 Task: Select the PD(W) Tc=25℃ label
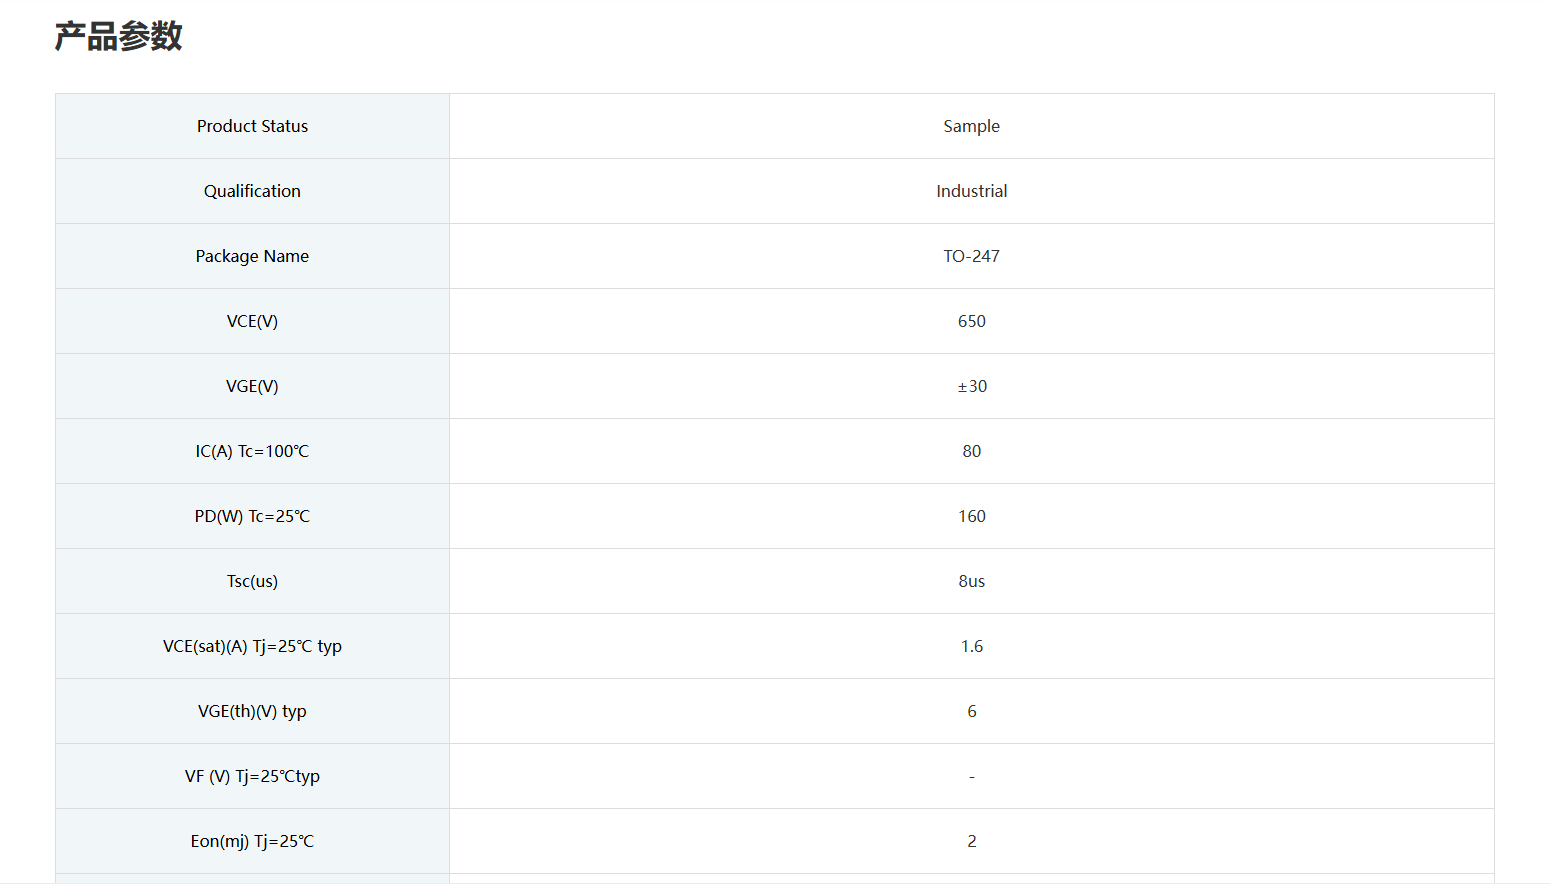[x=252, y=516]
